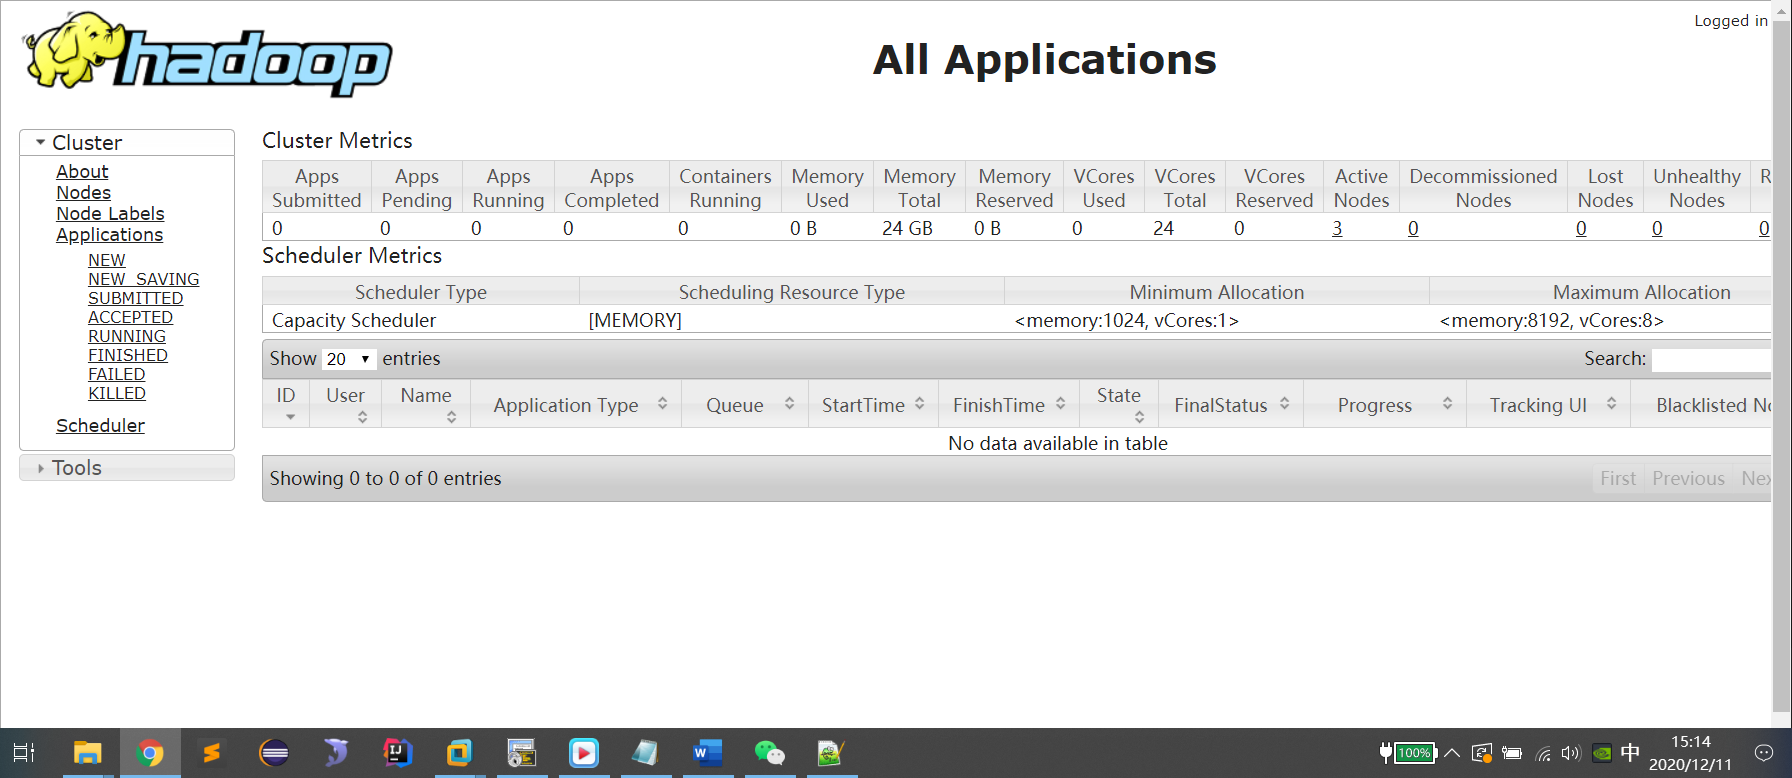The image size is (1792, 778).
Task: Click the Hadoop elephant logo
Action: [208, 54]
